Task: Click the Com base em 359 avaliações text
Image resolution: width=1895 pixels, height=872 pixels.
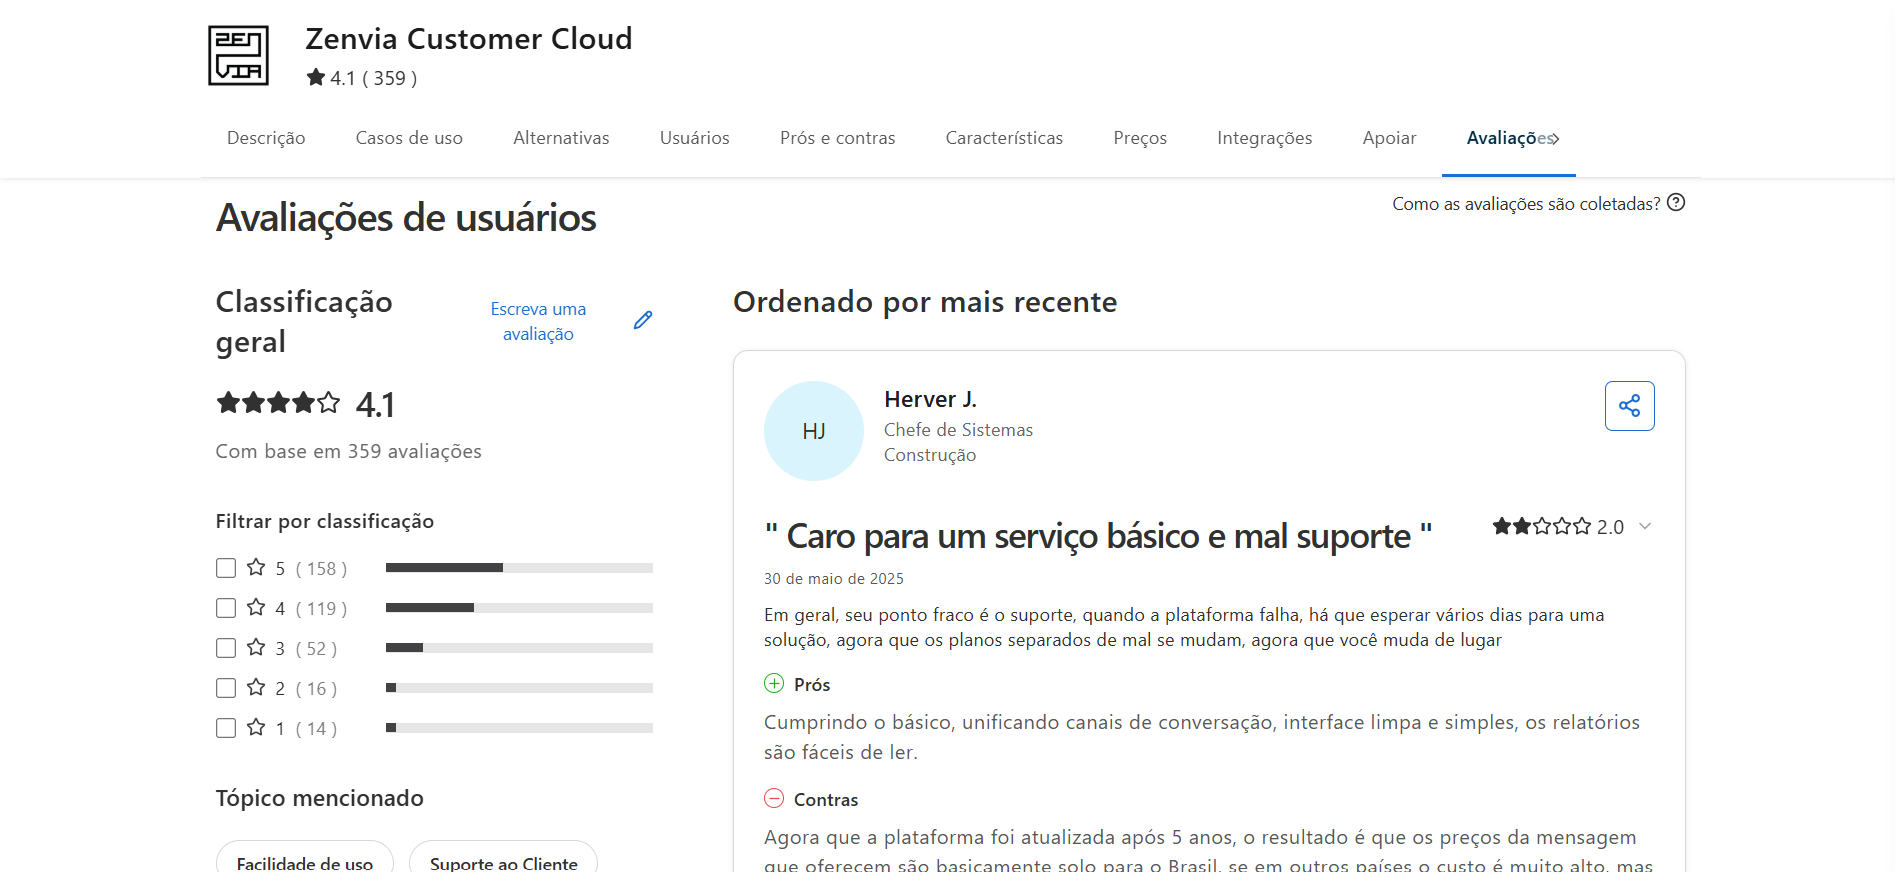Action: [349, 451]
